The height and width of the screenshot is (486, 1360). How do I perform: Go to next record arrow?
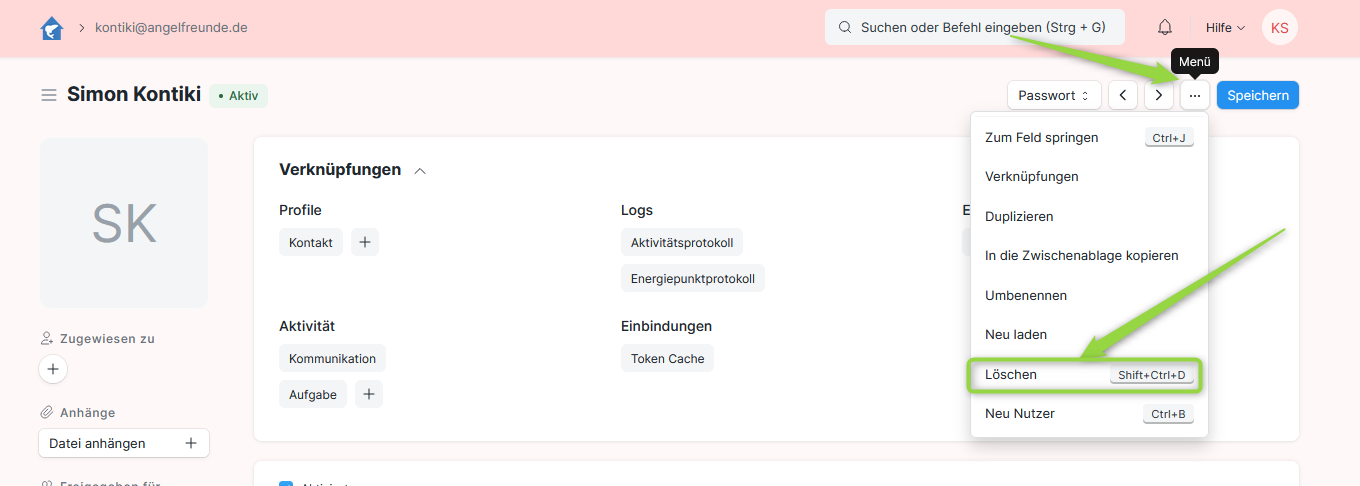point(1159,96)
